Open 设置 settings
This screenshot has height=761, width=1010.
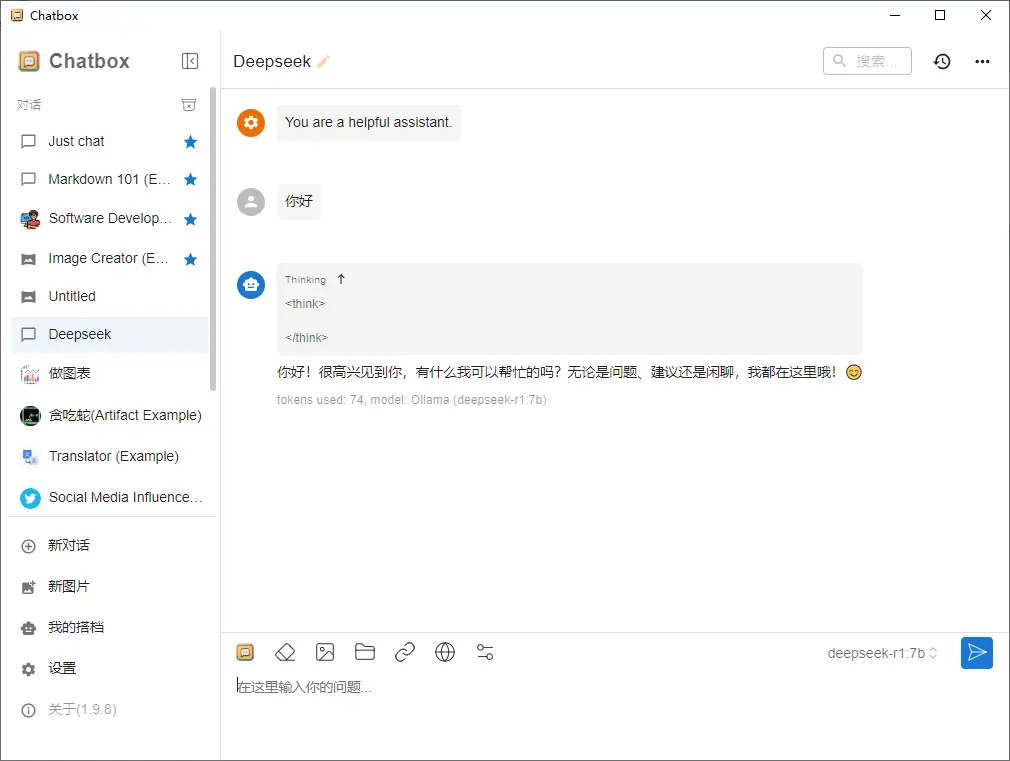click(x=110, y=669)
